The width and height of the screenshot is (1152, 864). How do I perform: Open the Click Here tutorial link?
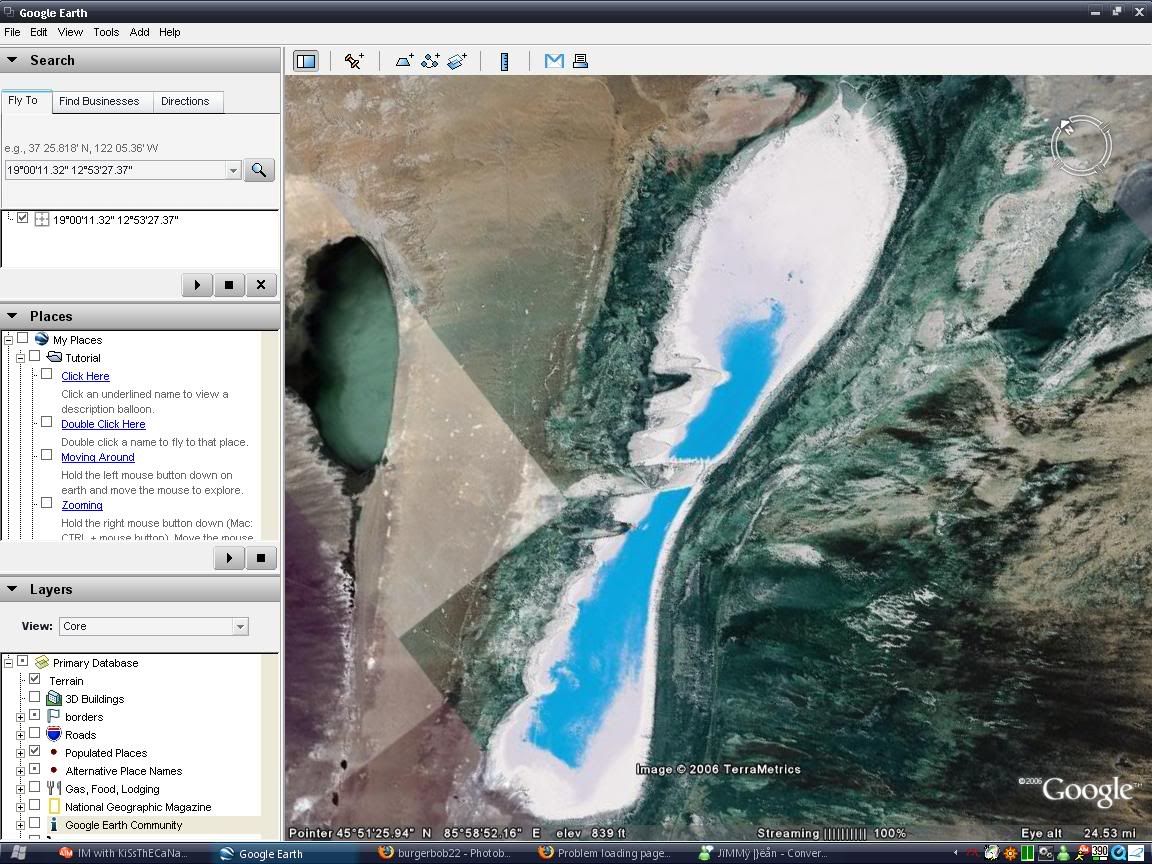tap(85, 376)
